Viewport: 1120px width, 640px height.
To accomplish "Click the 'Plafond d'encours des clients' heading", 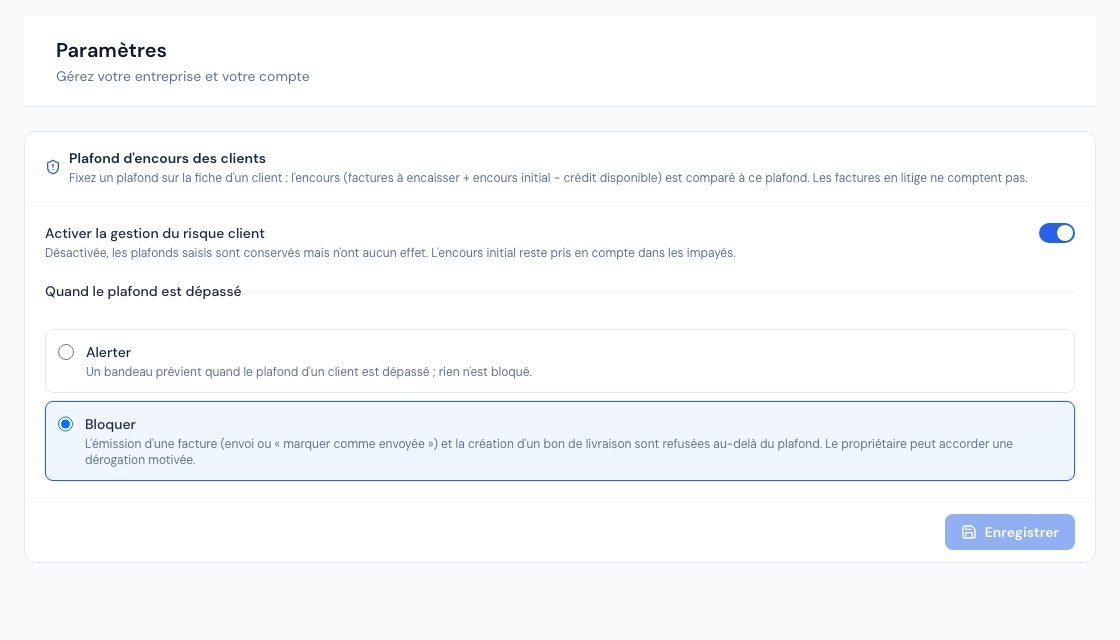I will 167,158.
